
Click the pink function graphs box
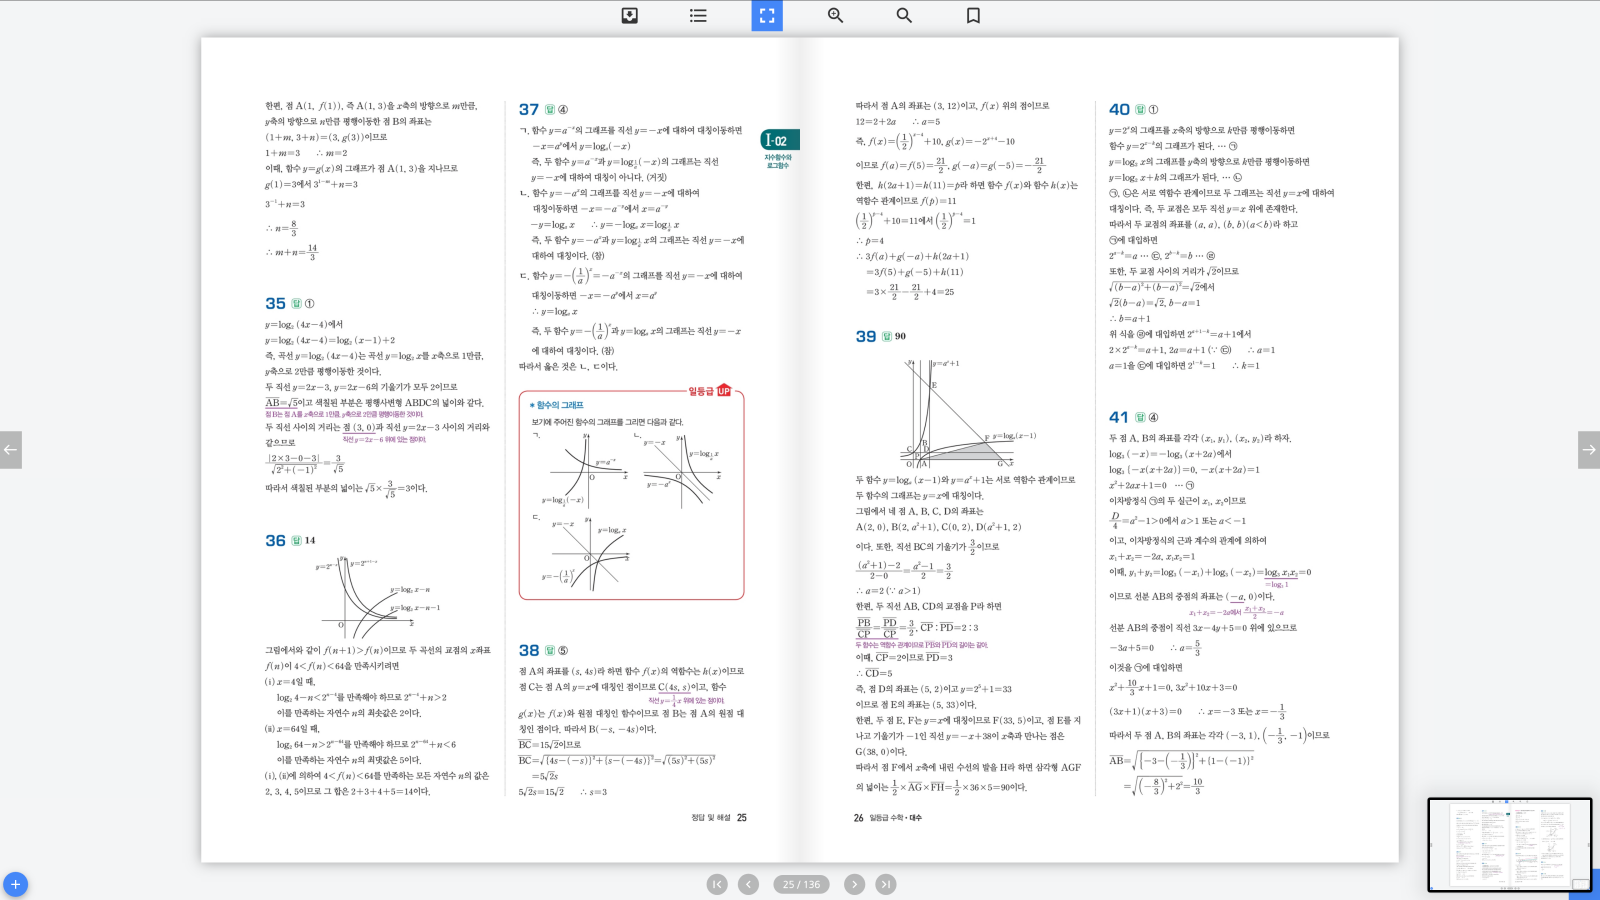(x=631, y=496)
